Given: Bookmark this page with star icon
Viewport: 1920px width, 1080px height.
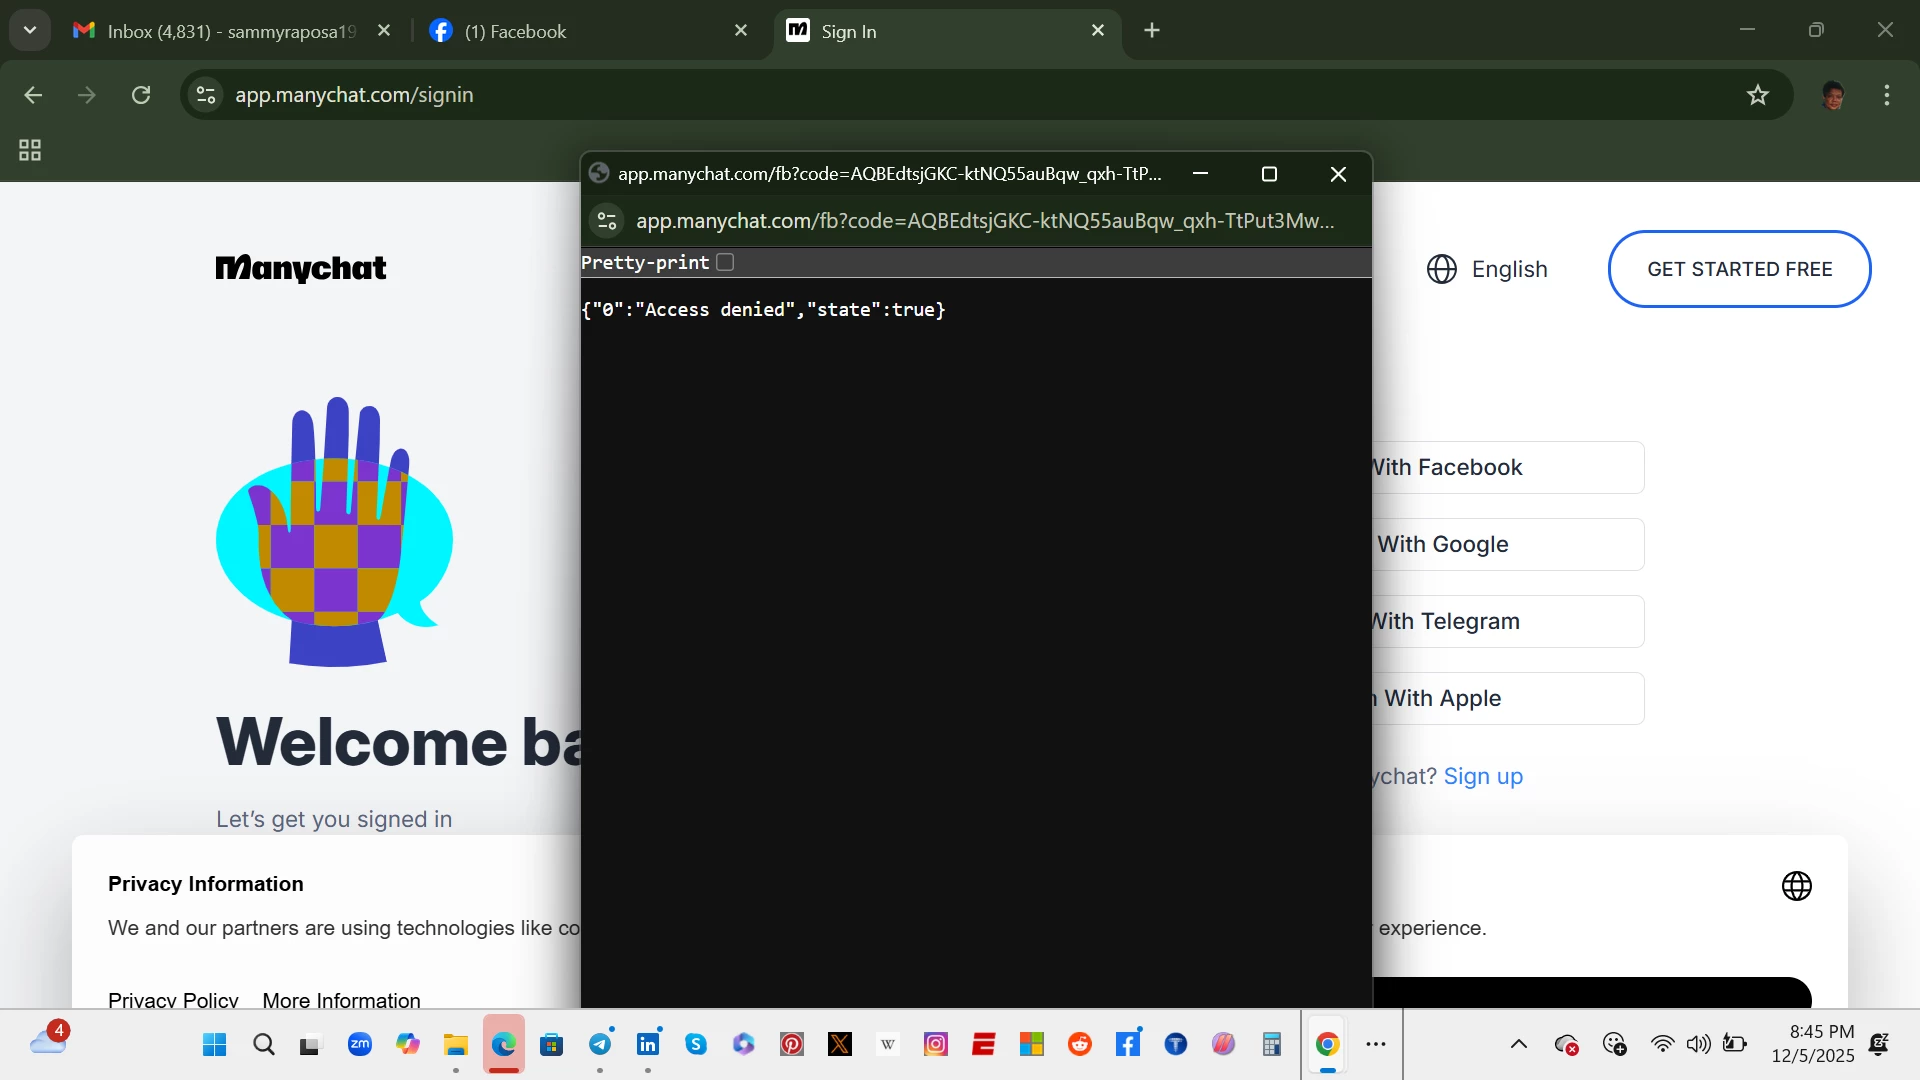Looking at the screenshot, I should [x=1757, y=95].
